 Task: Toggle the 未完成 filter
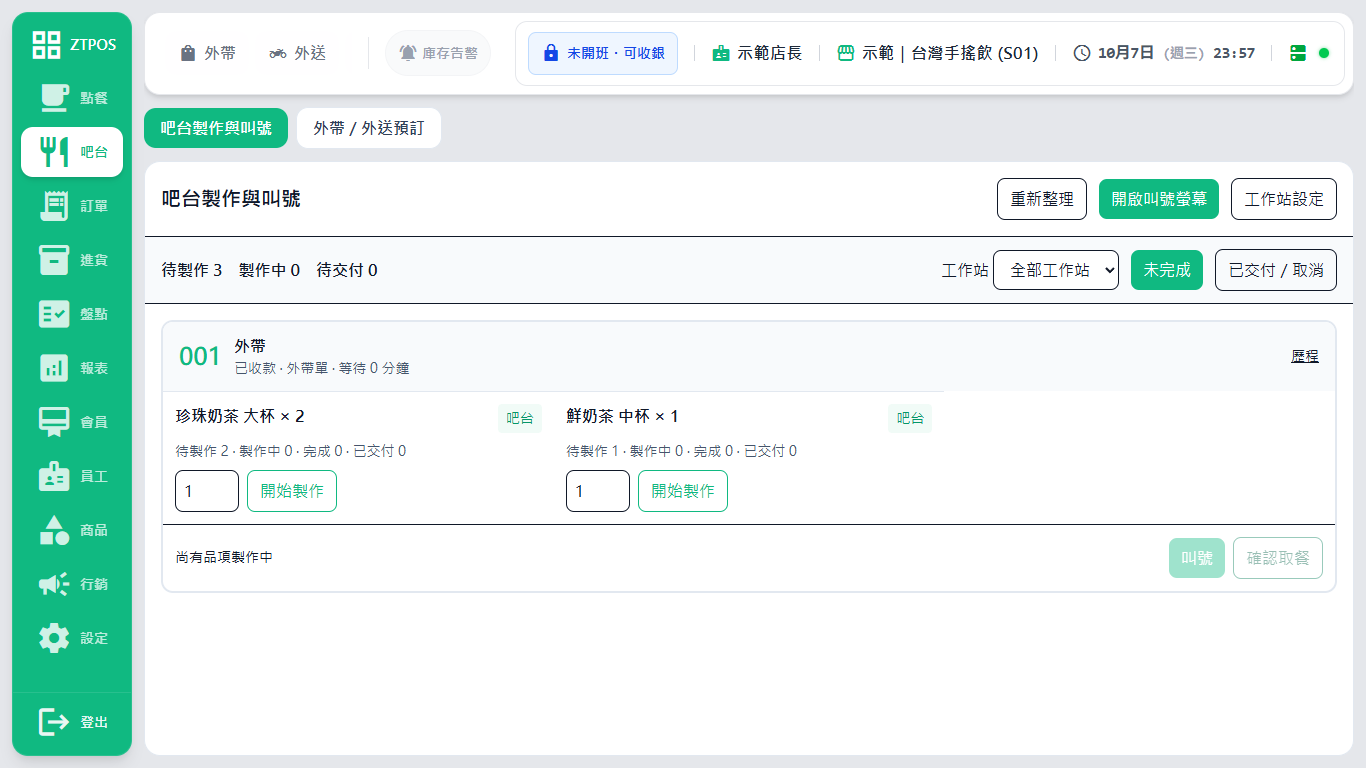click(x=1167, y=270)
